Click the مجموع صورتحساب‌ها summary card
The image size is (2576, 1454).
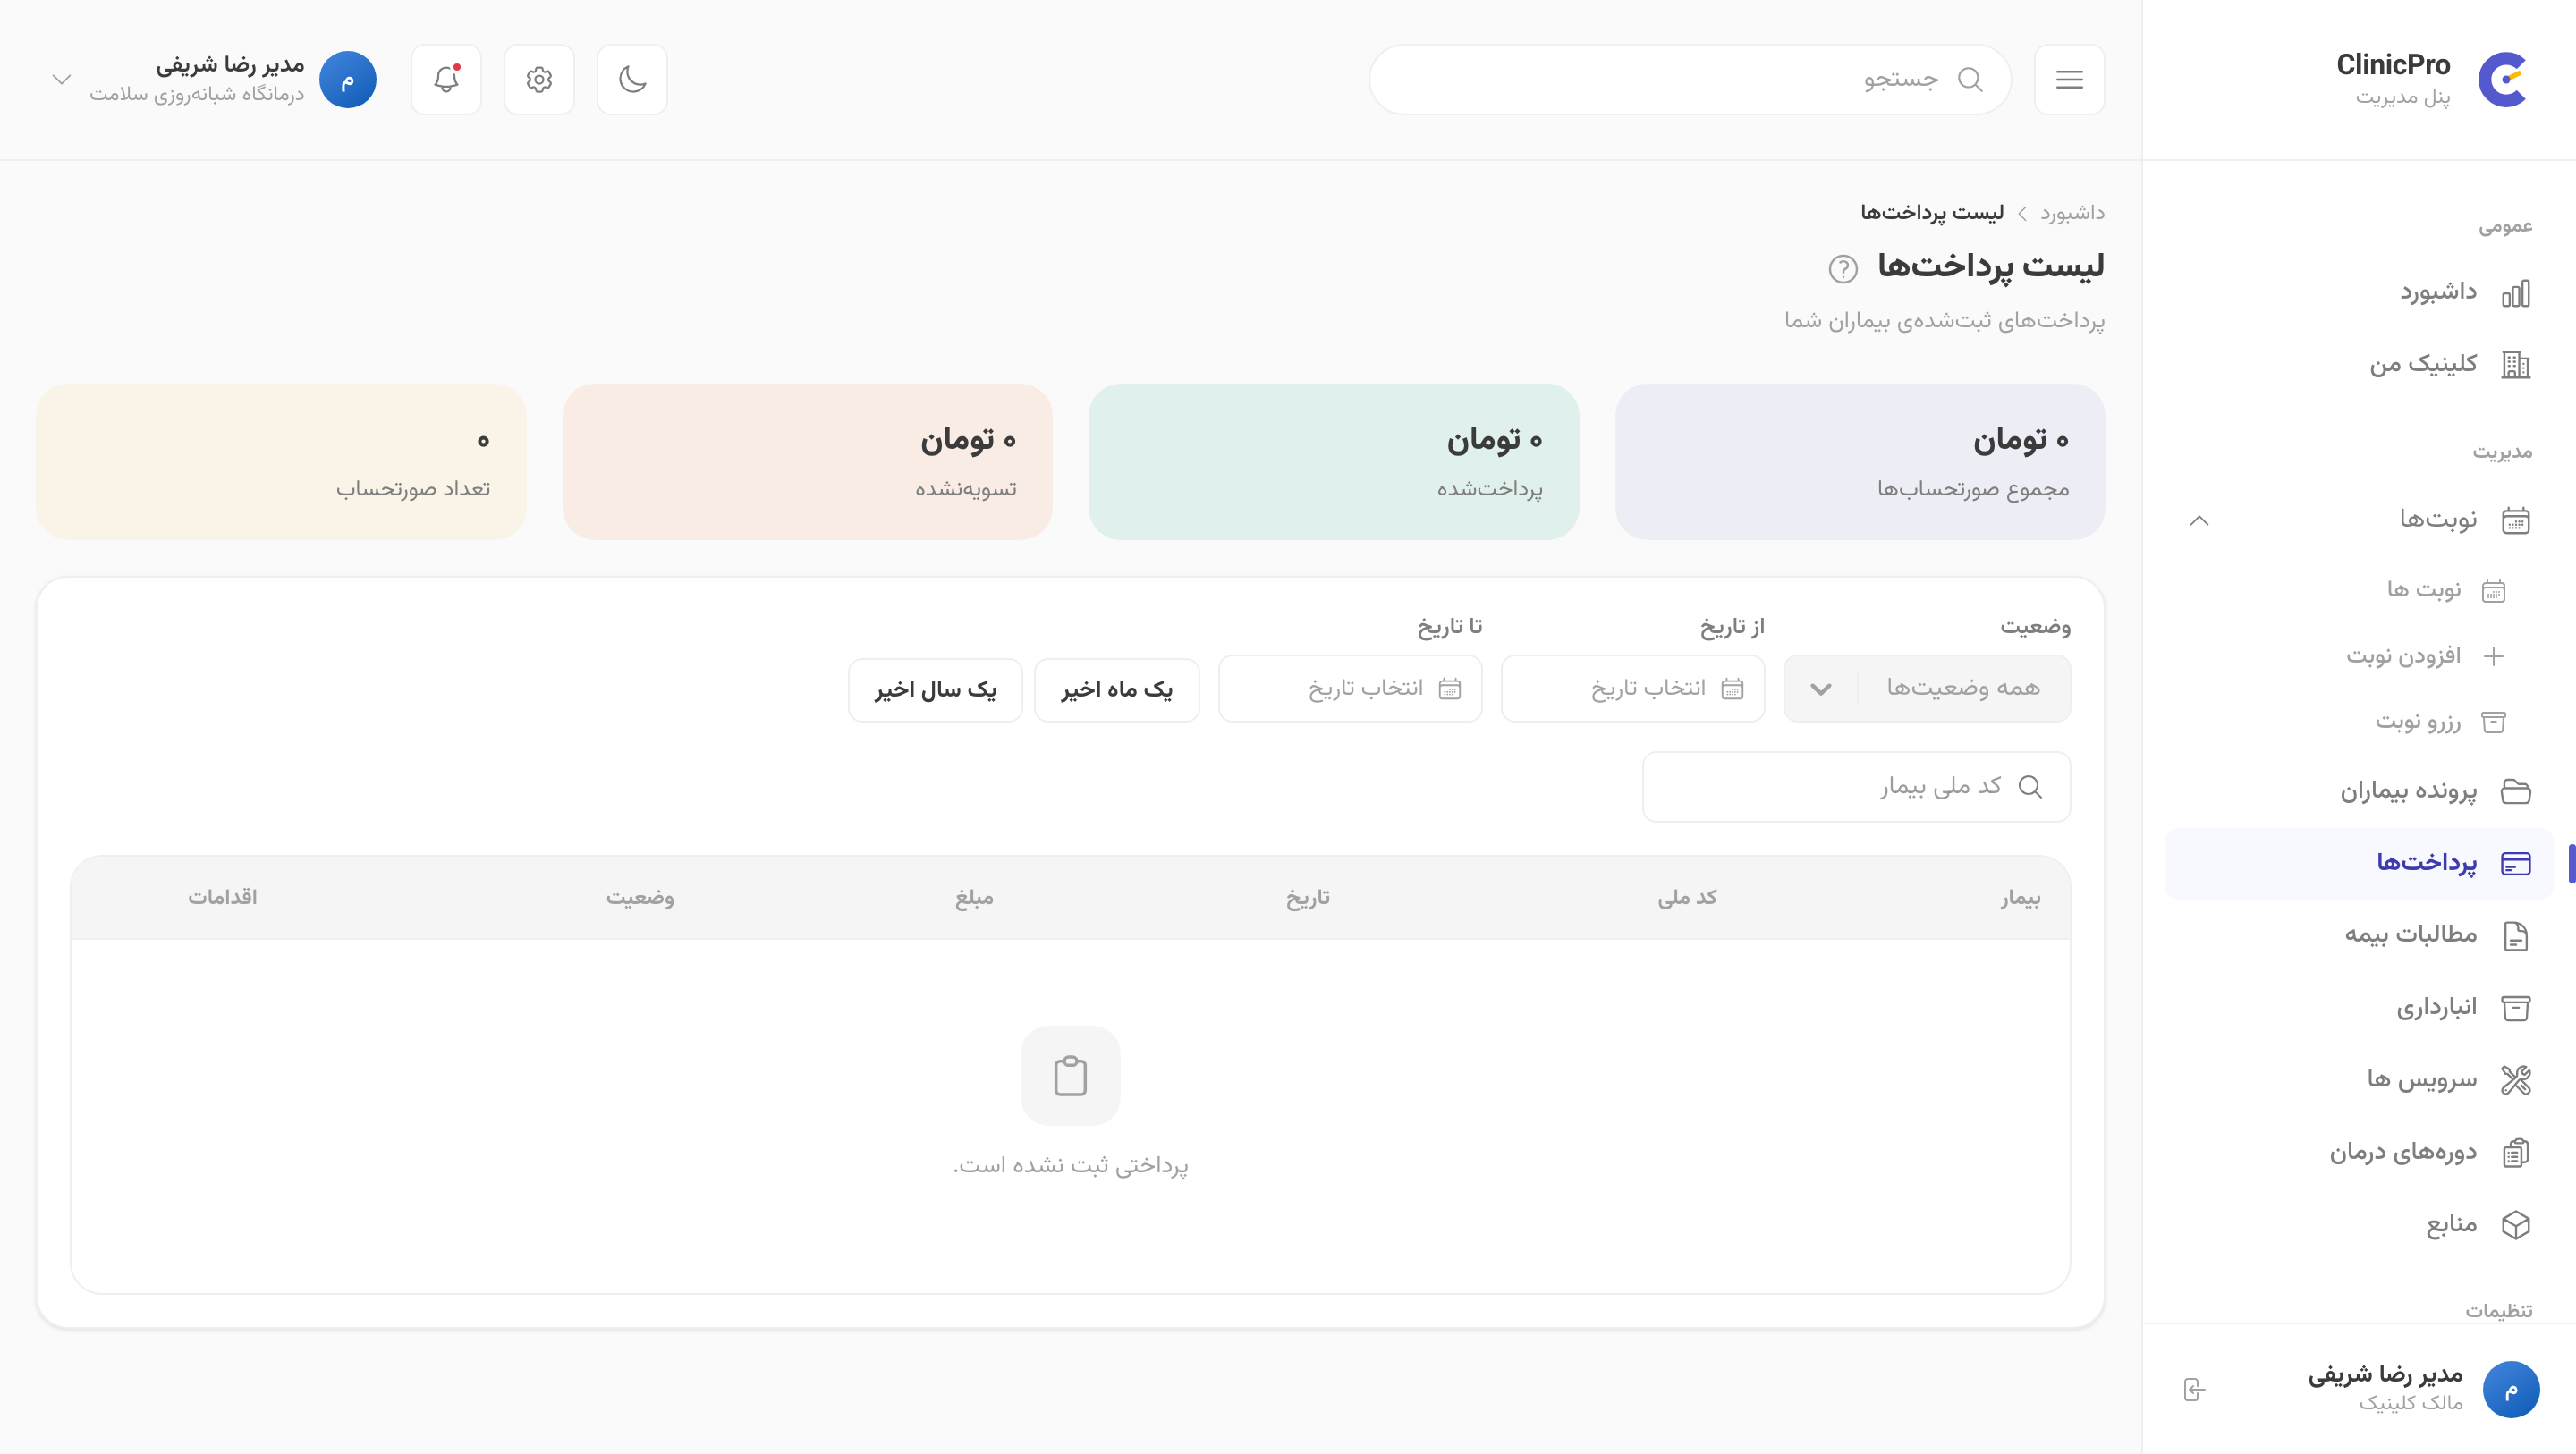click(x=1859, y=462)
